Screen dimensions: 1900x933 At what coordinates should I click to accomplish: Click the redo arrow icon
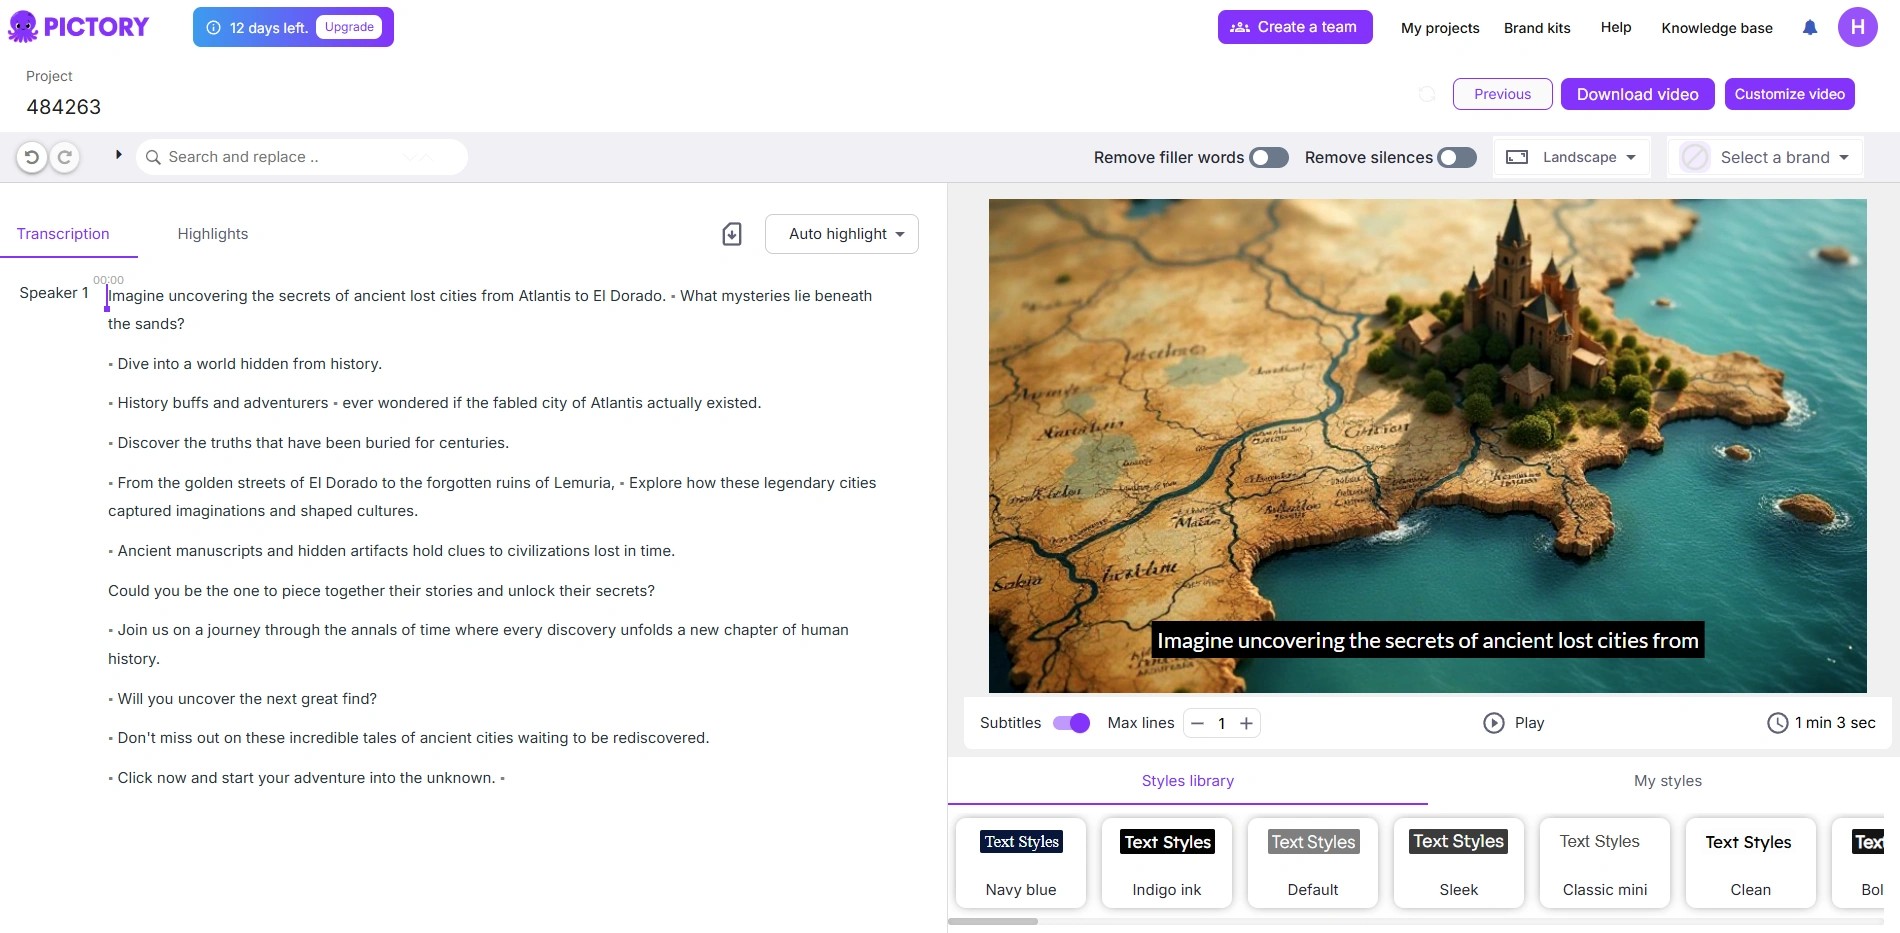(x=65, y=157)
